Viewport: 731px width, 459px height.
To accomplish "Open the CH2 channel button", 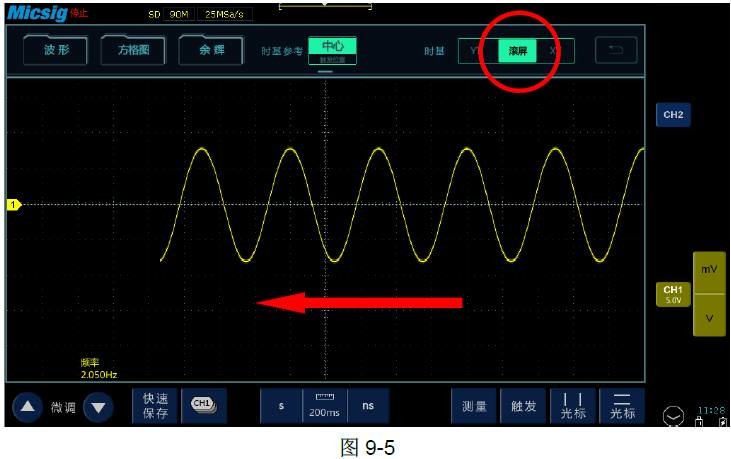I will pos(673,115).
